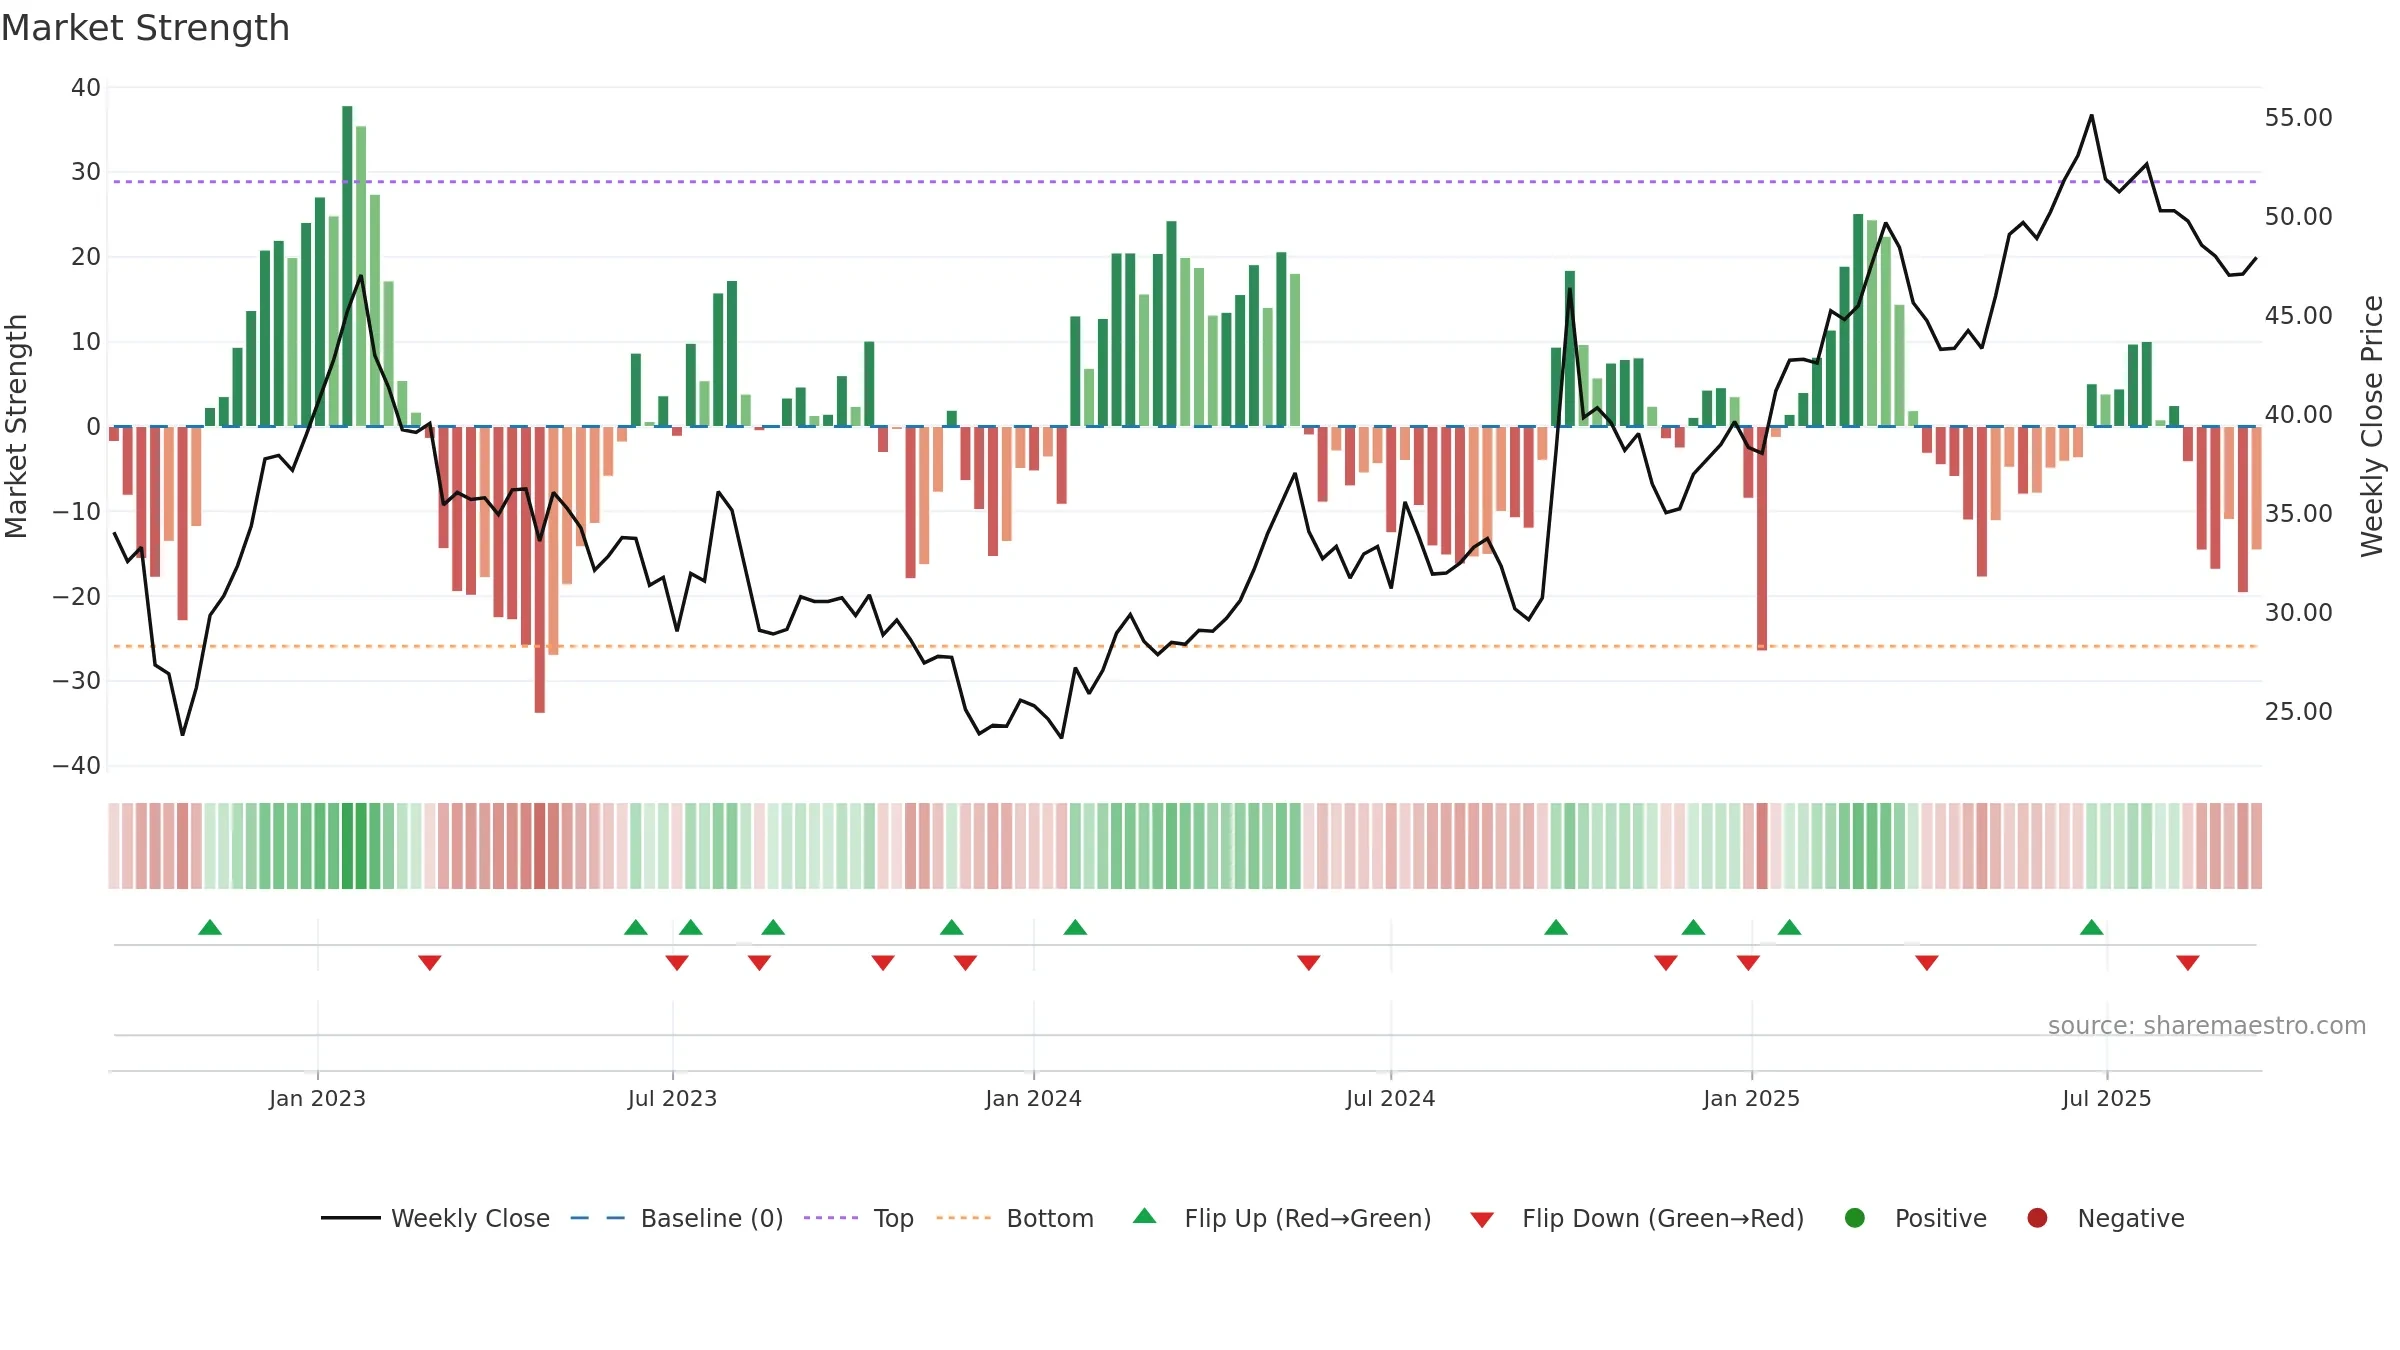Toggle the Baseline (0) legend entry
This screenshot has width=2400, height=1350.
(677, 1218)
